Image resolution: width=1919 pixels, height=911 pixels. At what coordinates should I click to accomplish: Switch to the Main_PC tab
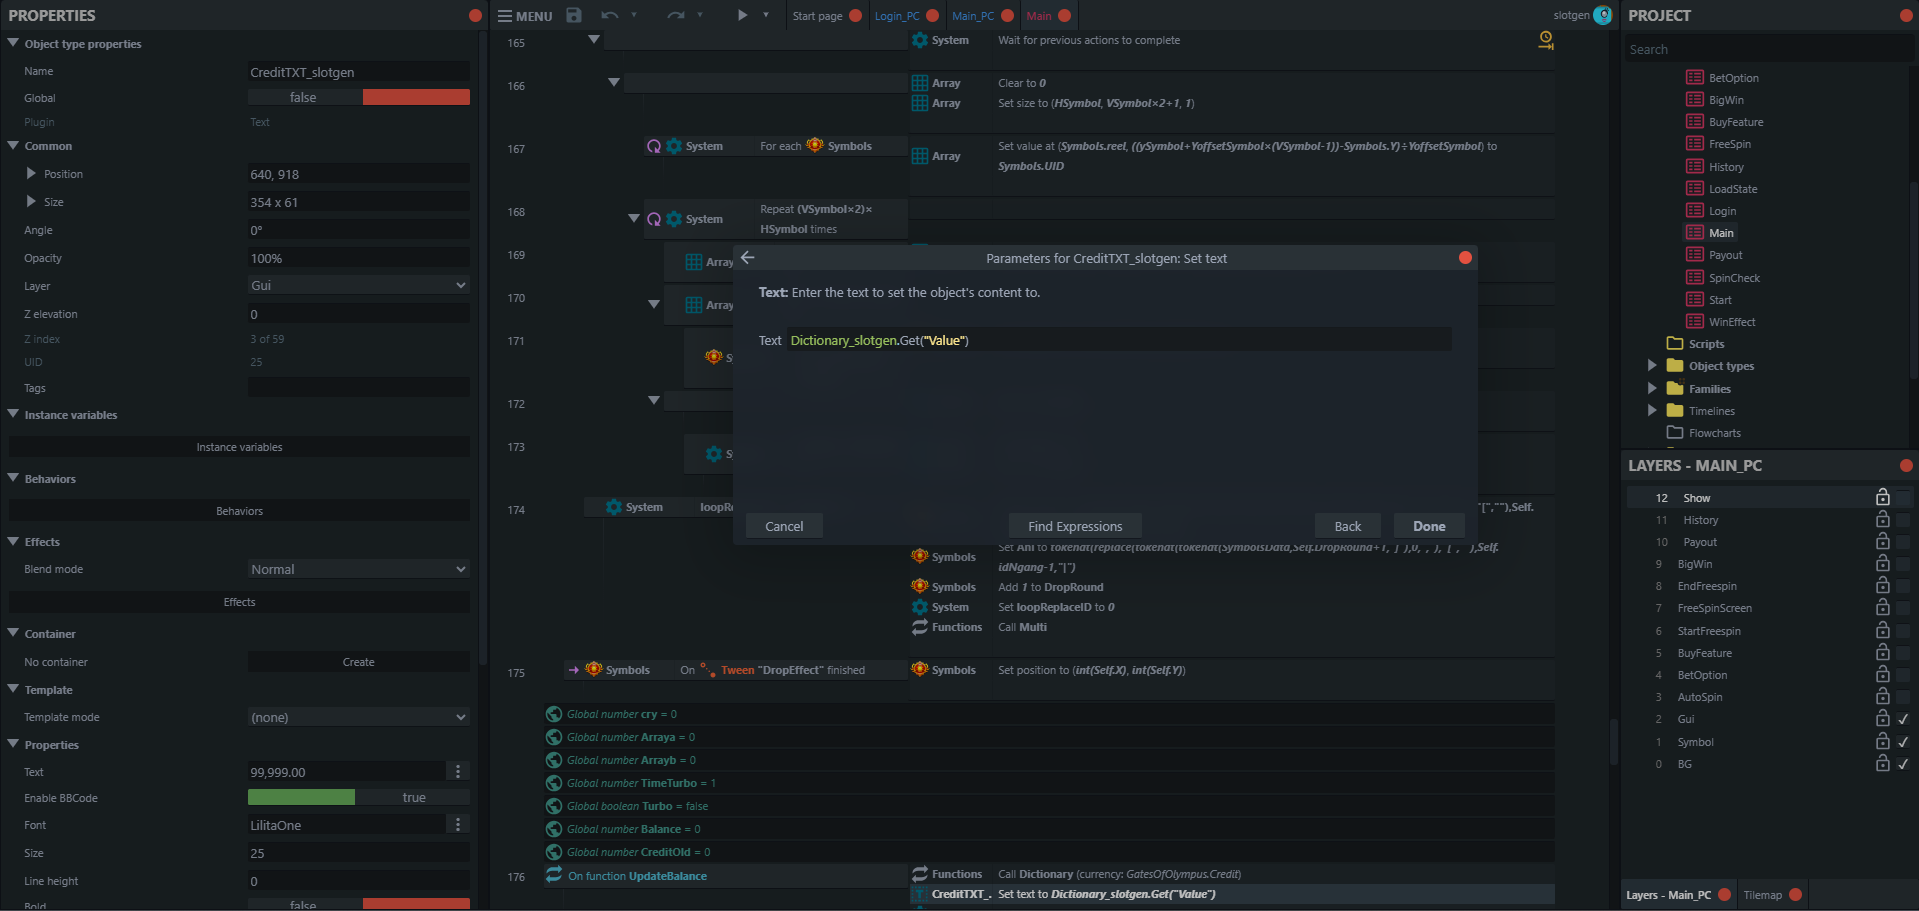point(973,16)
